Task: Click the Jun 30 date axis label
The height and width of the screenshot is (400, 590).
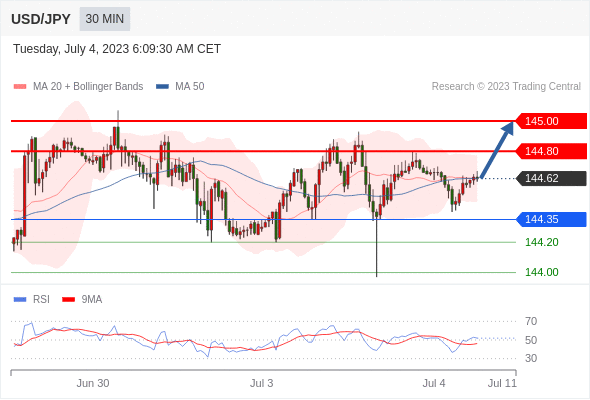Action: [93, 383]
